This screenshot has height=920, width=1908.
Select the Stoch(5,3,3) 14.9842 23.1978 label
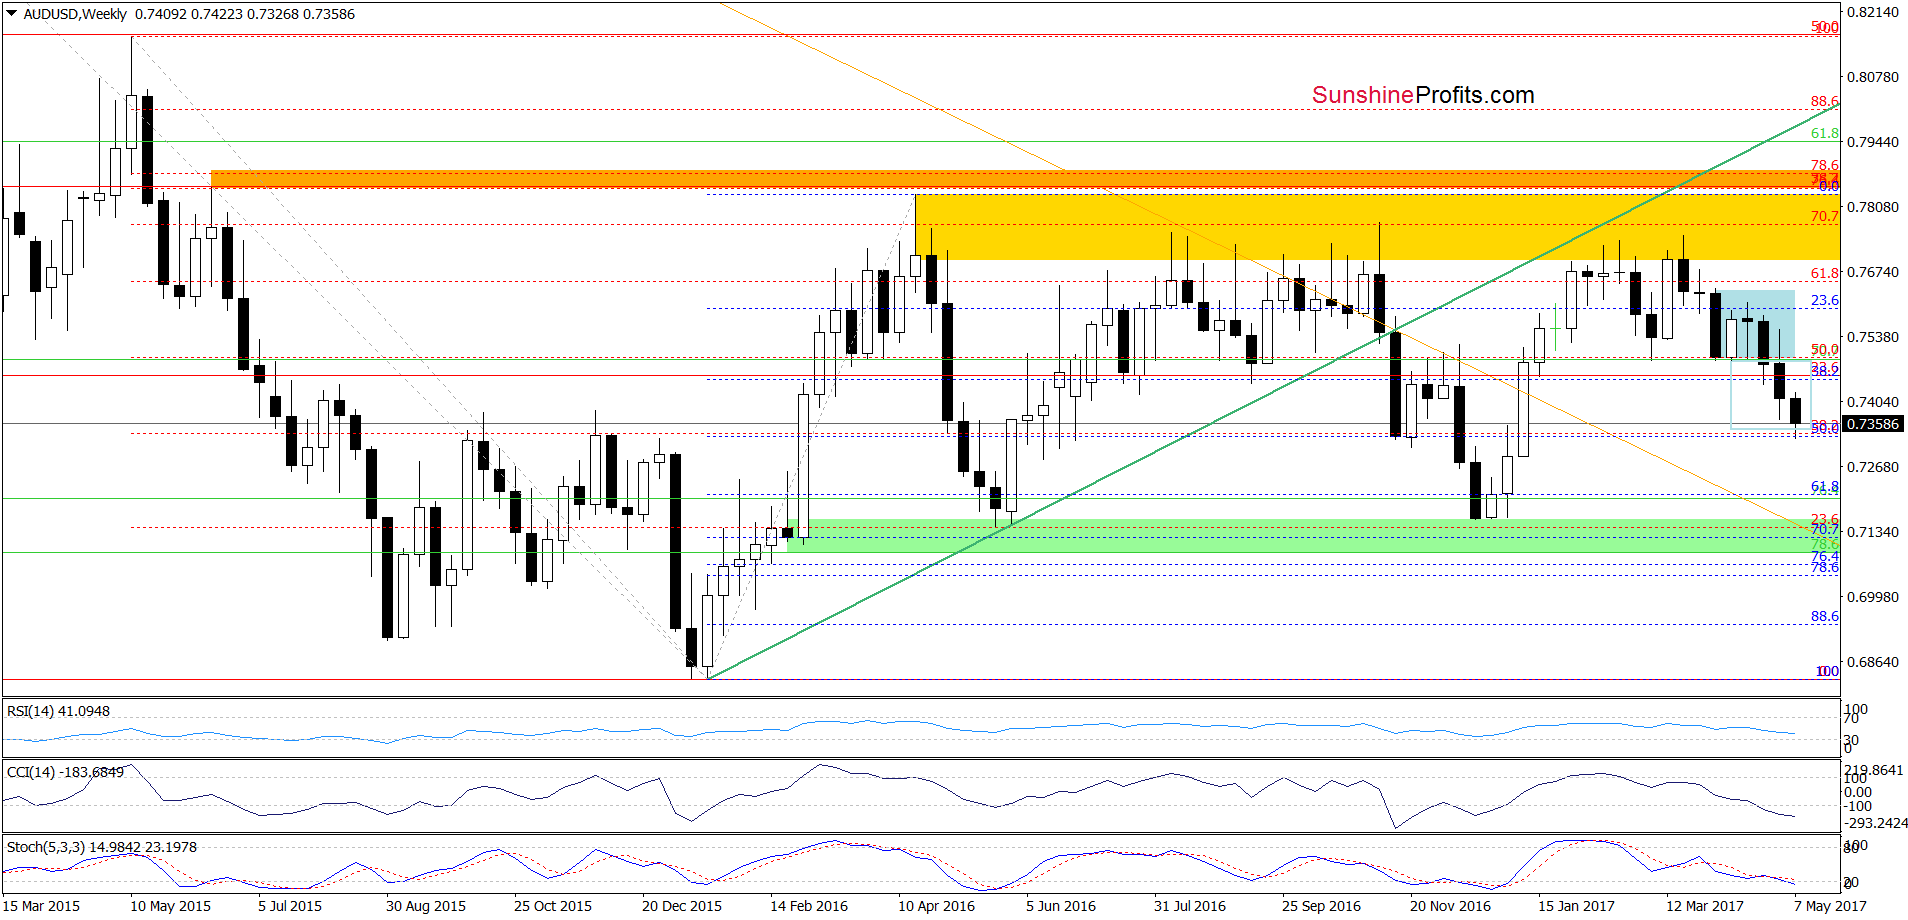(102, 847)
